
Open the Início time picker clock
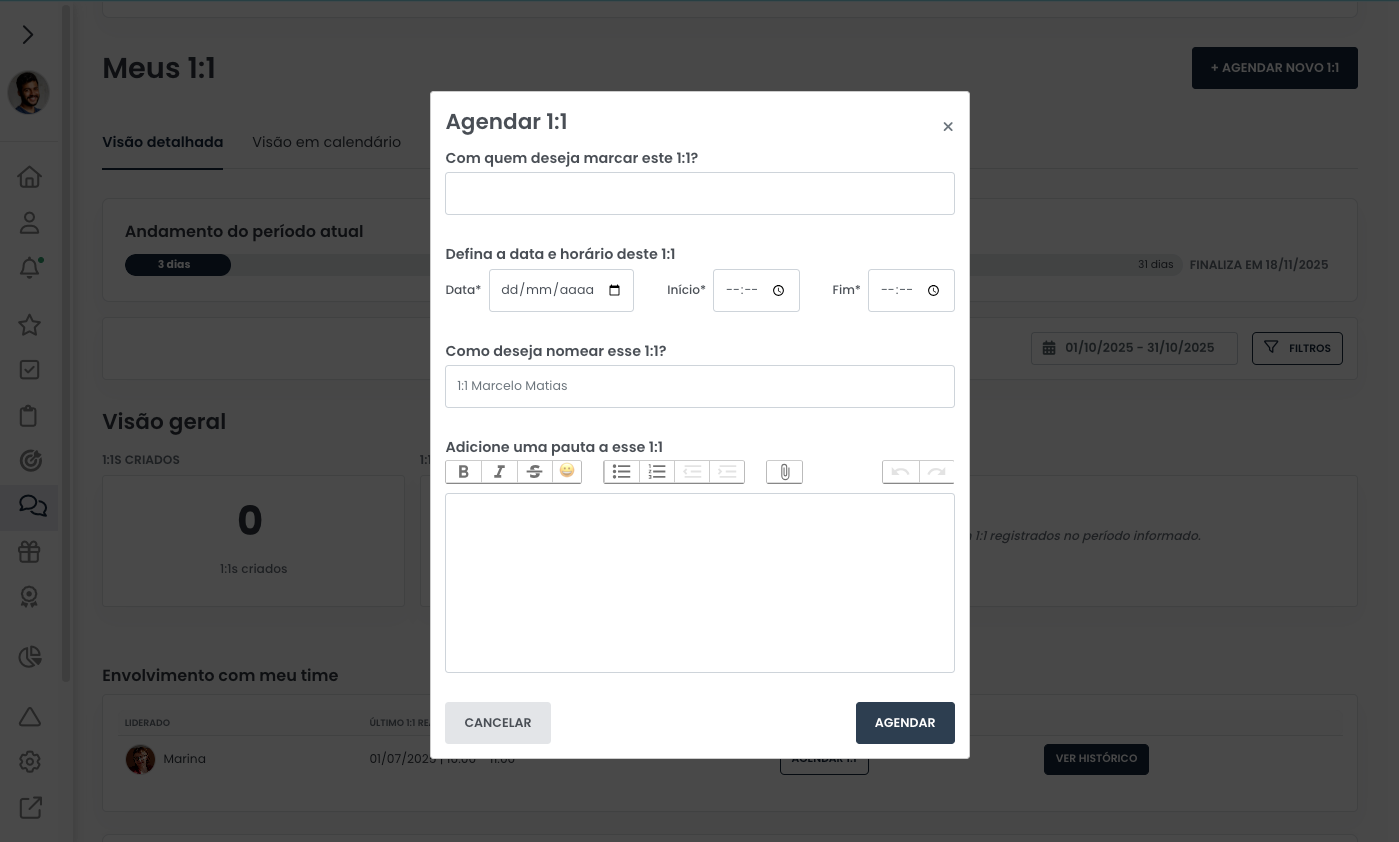[779, 291]
